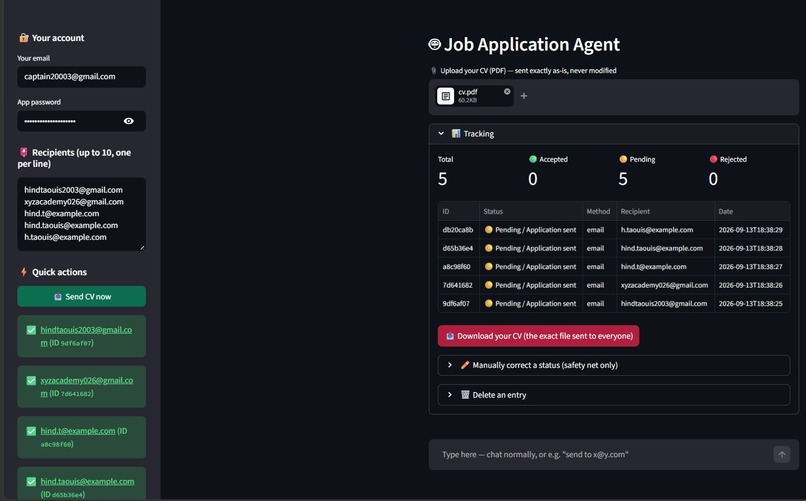This screenshot has height=501, width=806.
Task: Click the Total count value 5
Action: 443,179
